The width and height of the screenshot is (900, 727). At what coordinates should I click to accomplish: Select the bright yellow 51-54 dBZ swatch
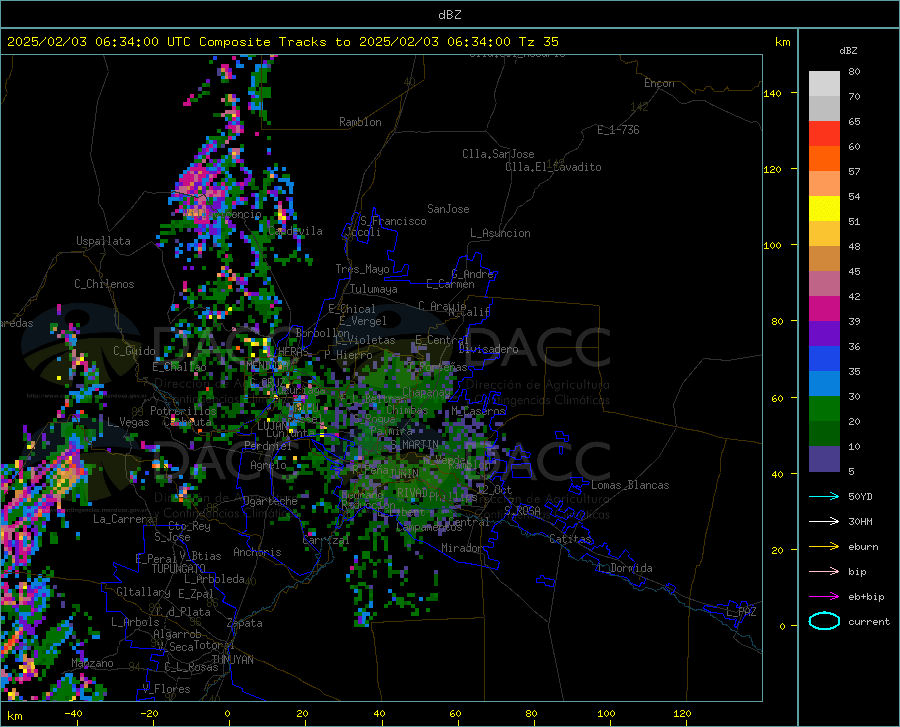824,209
